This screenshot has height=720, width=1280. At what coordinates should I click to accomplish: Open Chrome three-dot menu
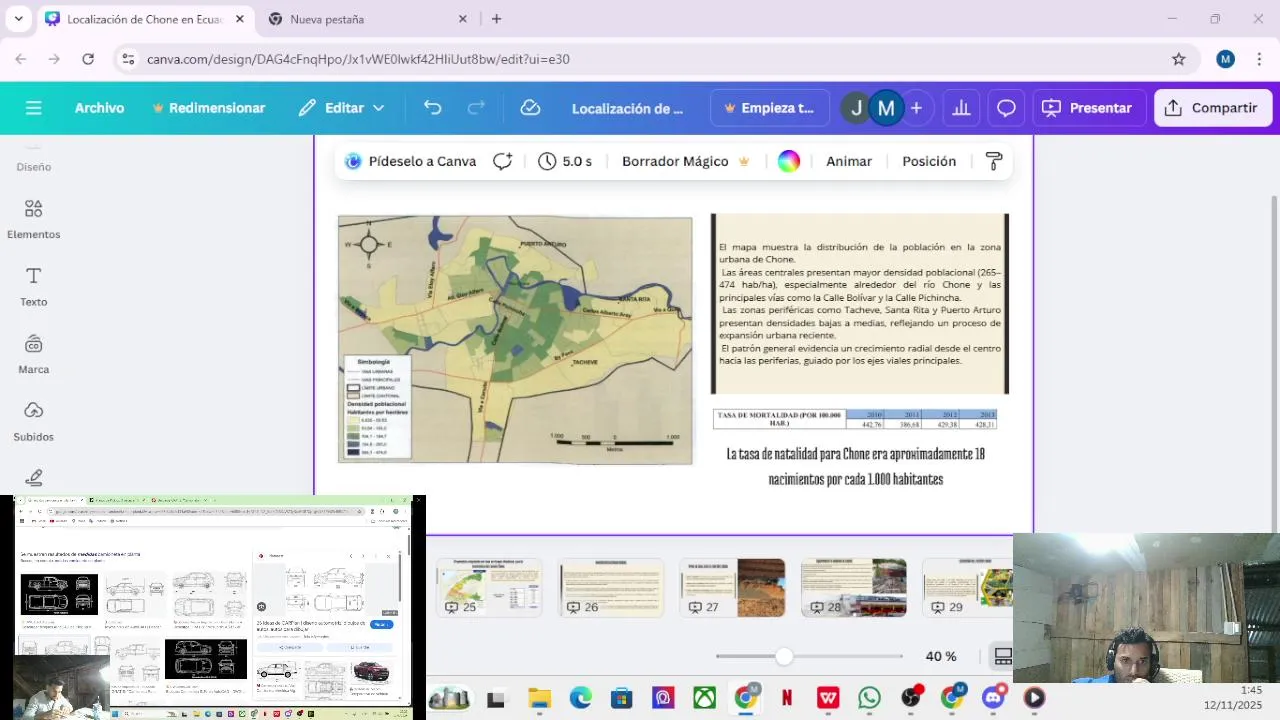coord(1259,59)
